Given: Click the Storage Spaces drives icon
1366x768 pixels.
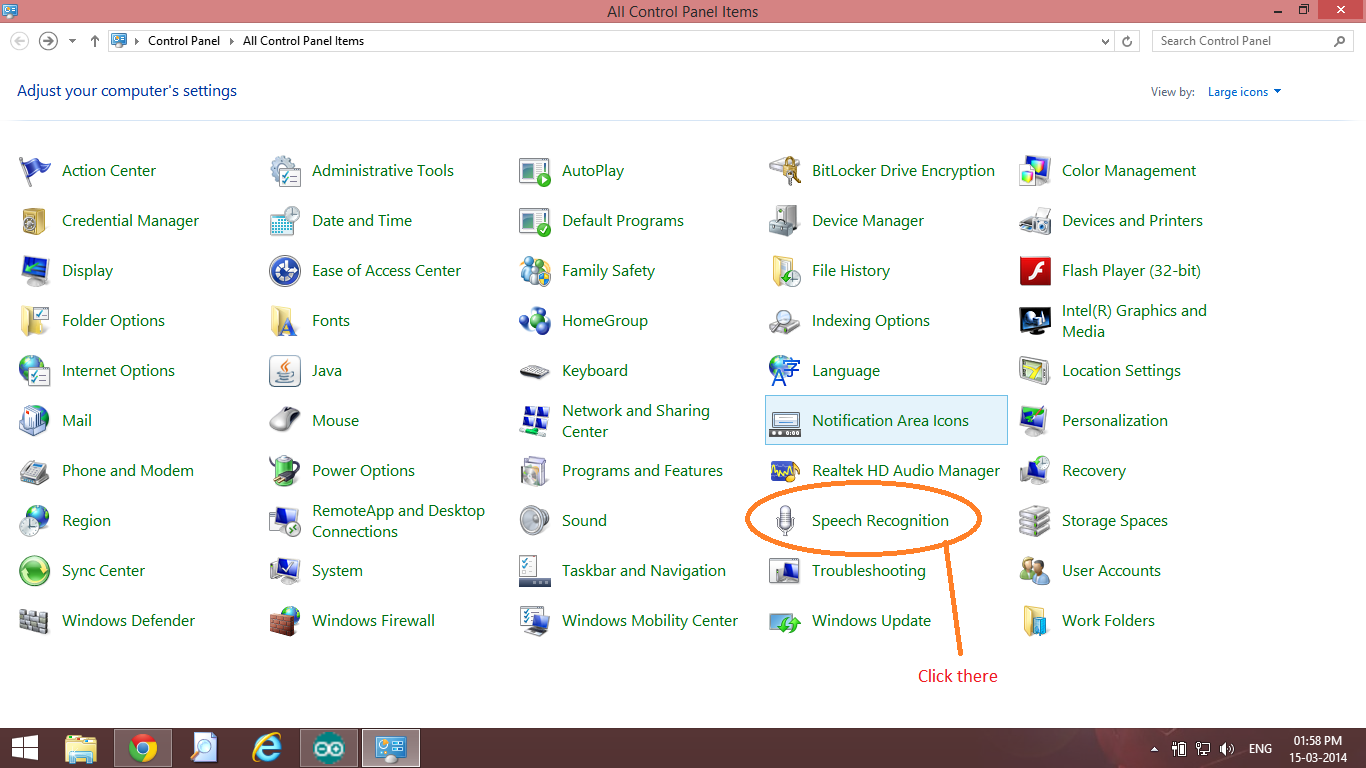Looking at the screenshot, I should tap(1035, 521).
